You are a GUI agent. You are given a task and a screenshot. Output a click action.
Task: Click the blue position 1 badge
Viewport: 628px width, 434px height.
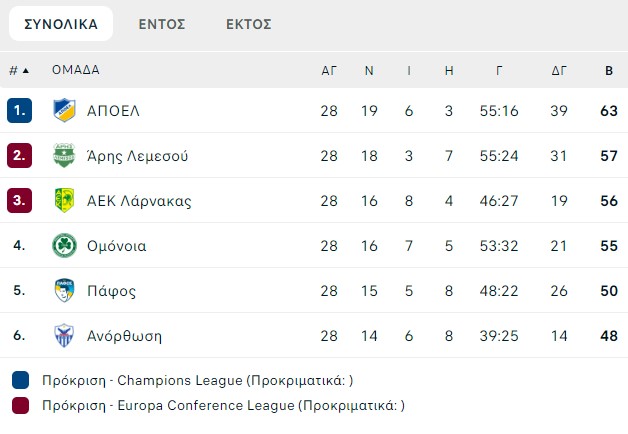[19, 110]
